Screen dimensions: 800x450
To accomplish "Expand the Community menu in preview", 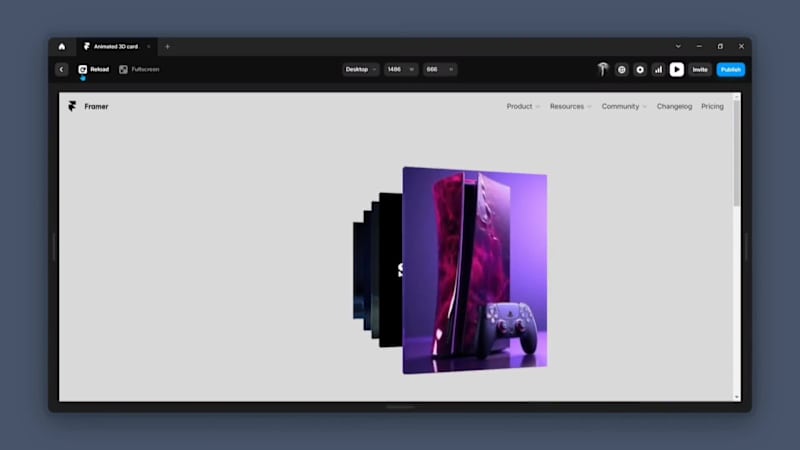I will tap(624, 106).
